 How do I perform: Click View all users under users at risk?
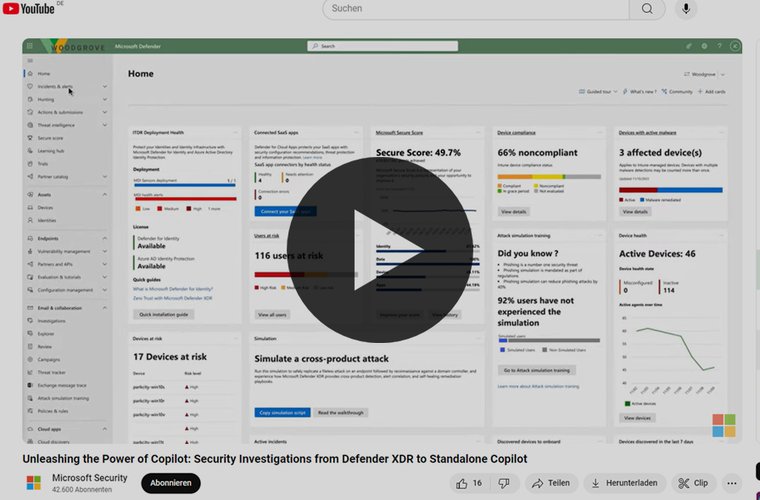click(x=272, y=315)
